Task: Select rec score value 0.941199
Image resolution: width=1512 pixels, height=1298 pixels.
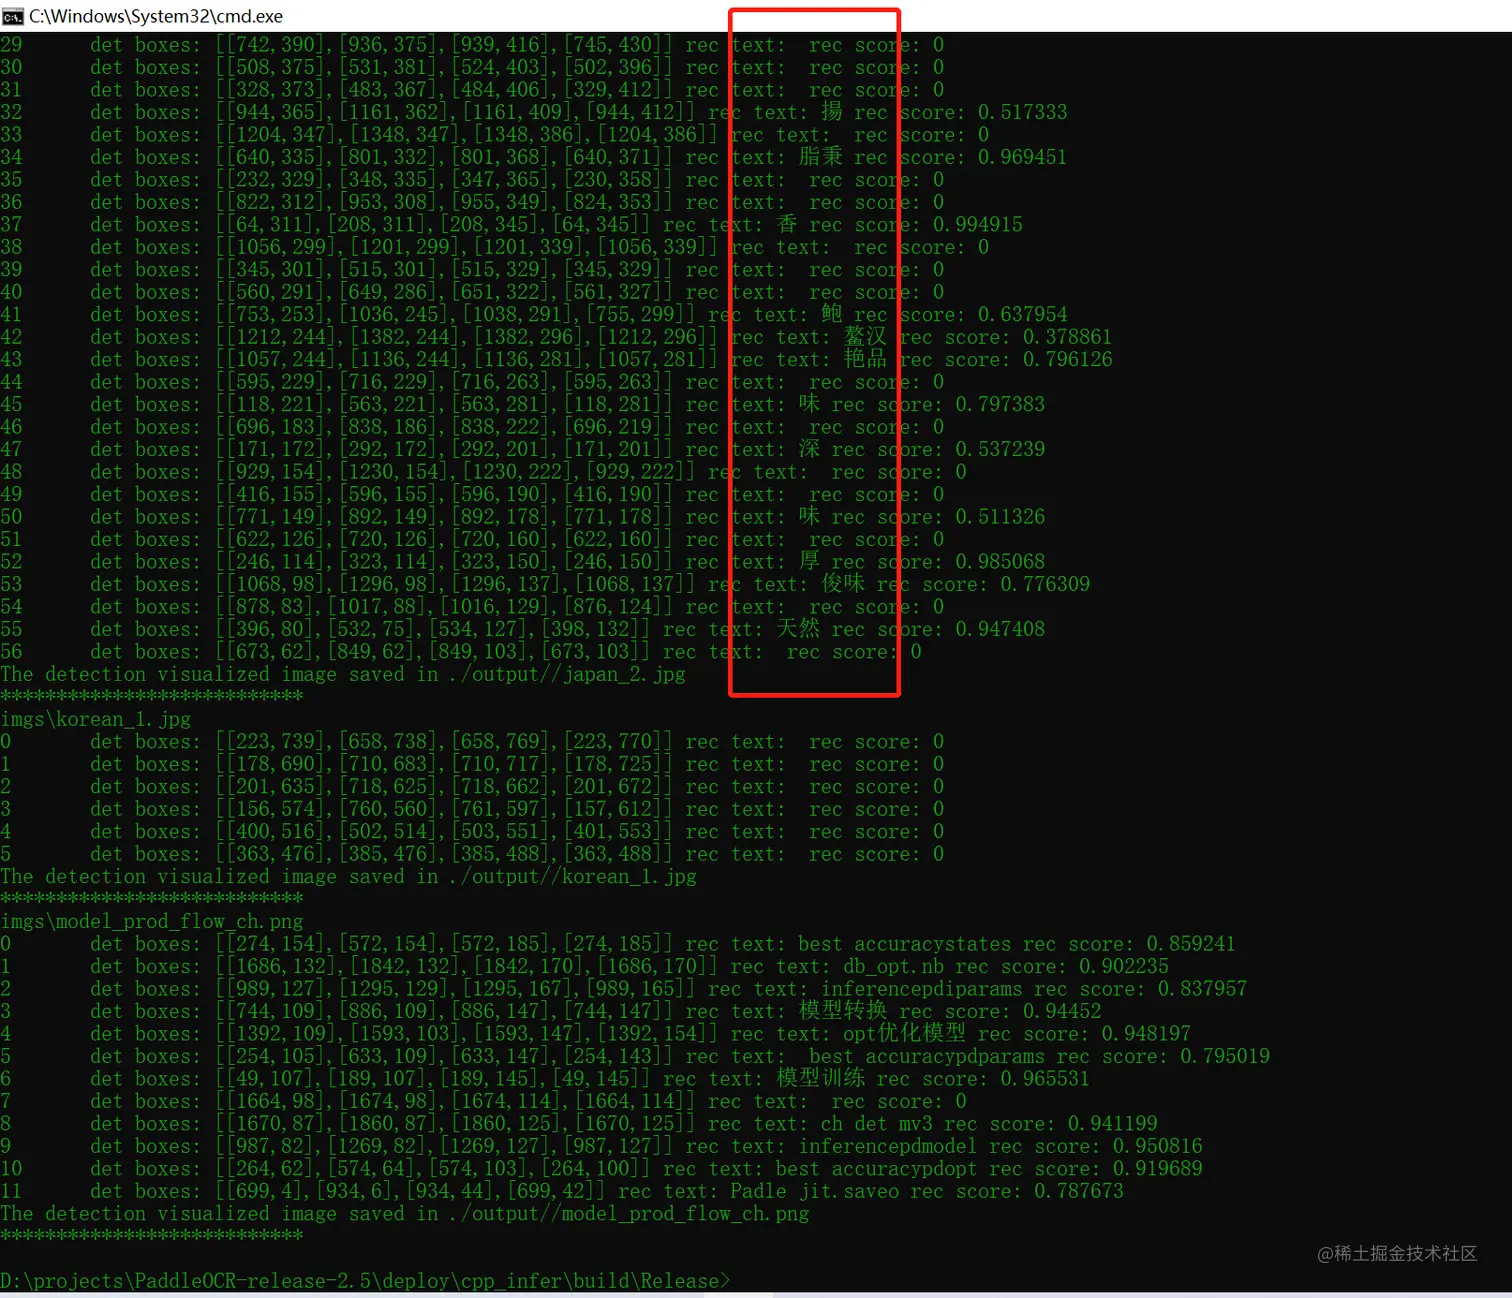Action: click(1112, 1123)
